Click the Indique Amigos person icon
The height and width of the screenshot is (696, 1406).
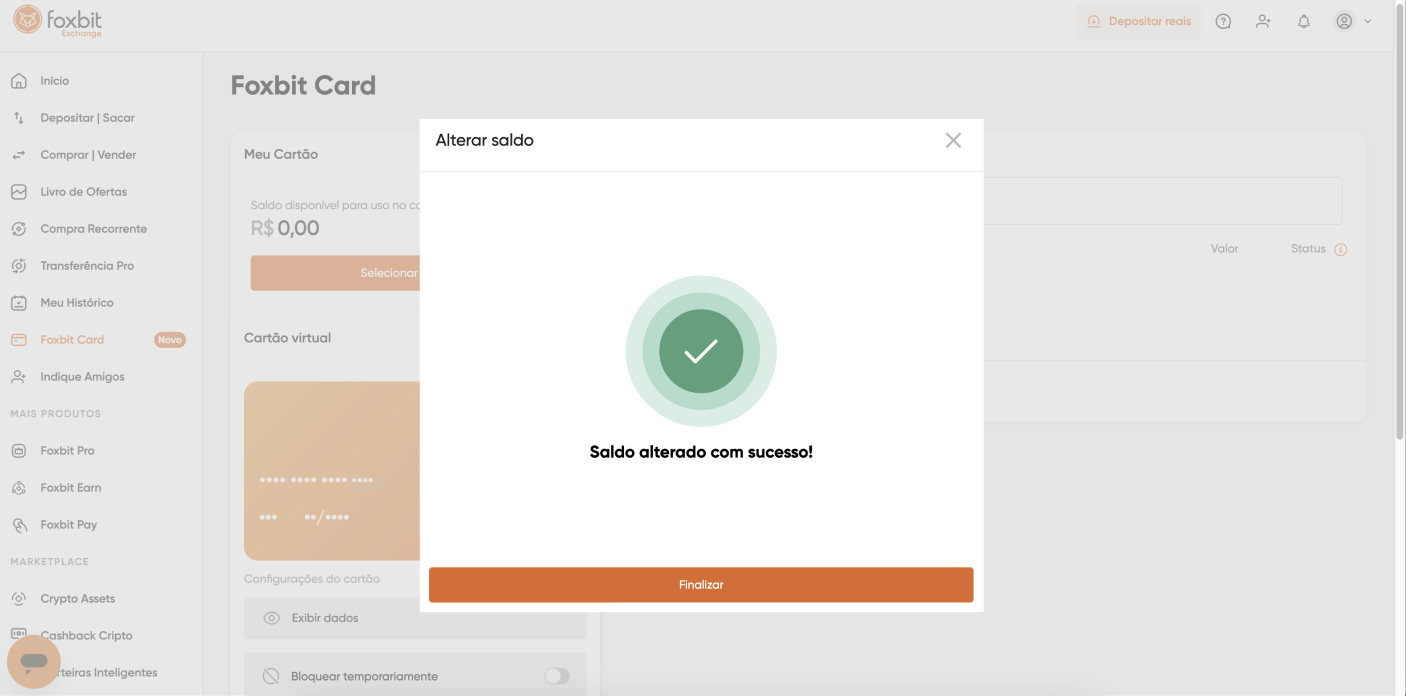pos(18,377)
